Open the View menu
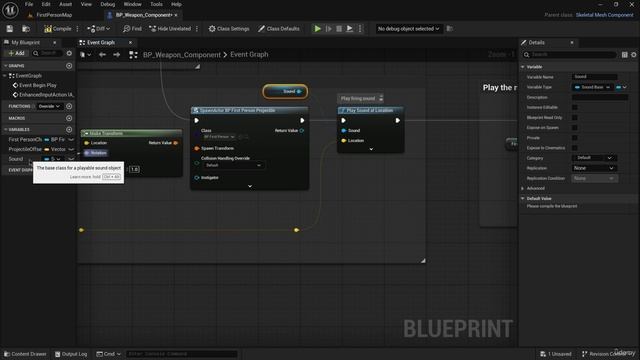 point(86,4)
